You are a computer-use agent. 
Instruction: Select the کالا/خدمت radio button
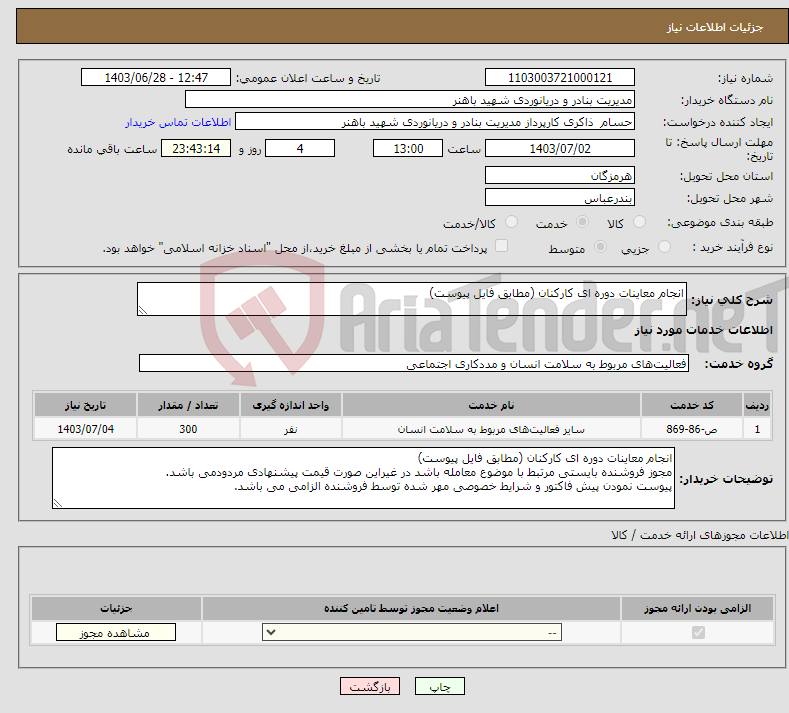tap(511, 222)
